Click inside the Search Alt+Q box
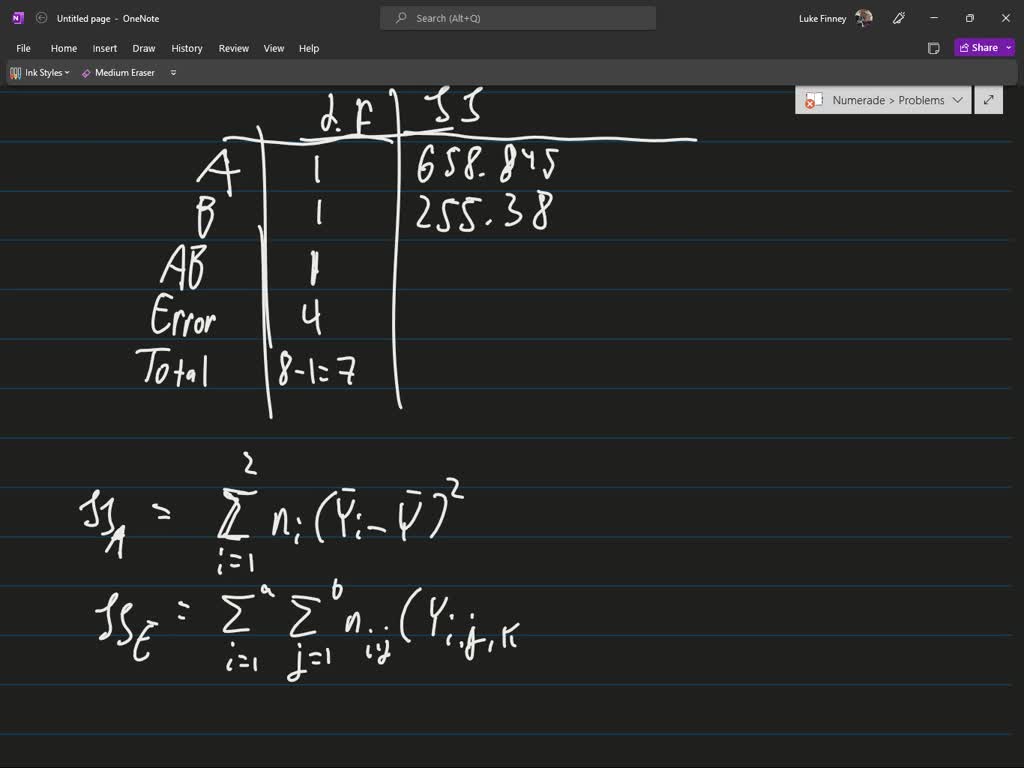The height and width of the screenshot is (768, 1024). [x=517, y=17]
